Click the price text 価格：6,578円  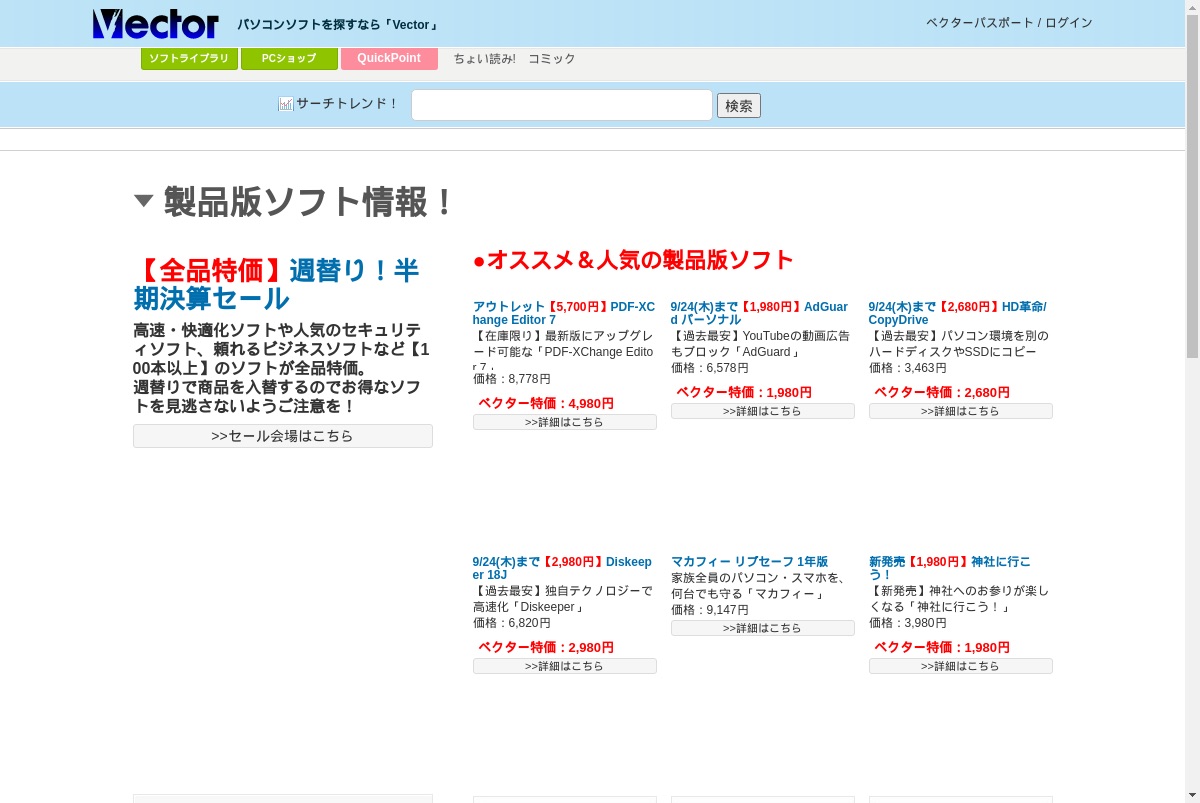(x=710, y=368)
